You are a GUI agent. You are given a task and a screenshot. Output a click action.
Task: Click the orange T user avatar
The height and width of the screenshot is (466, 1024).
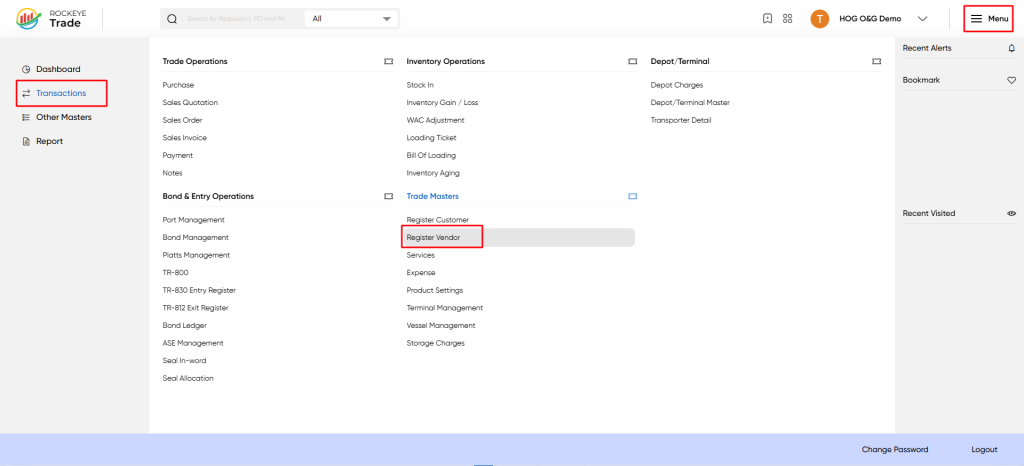(820, 19)
